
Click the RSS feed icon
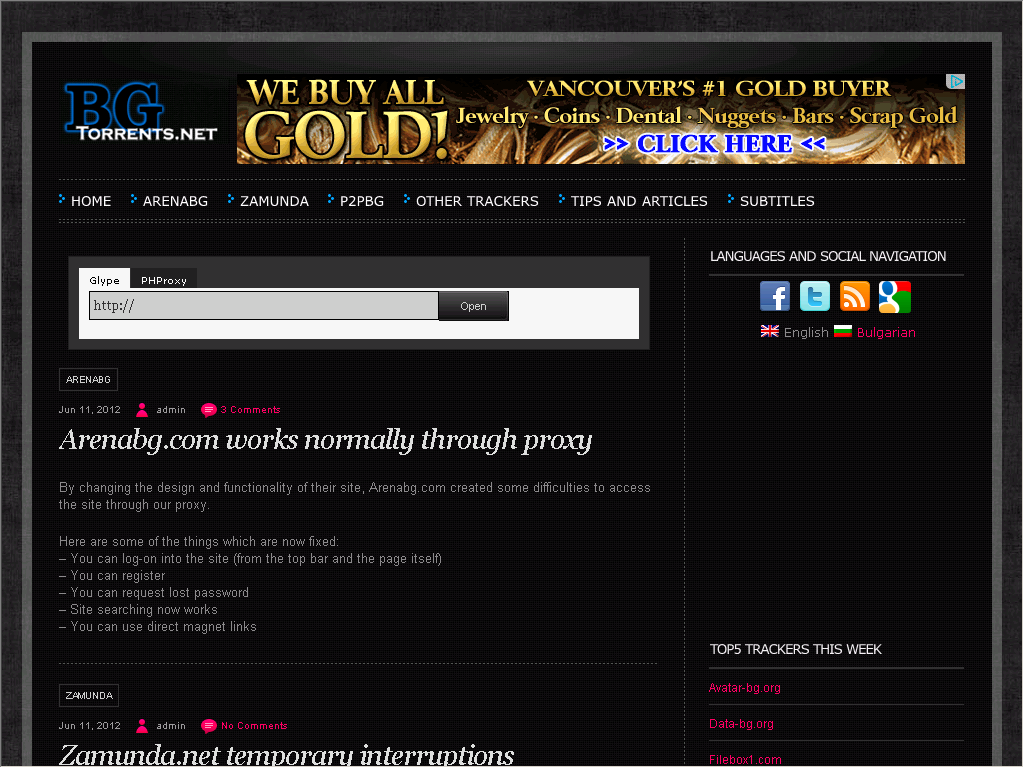[855, 297]
